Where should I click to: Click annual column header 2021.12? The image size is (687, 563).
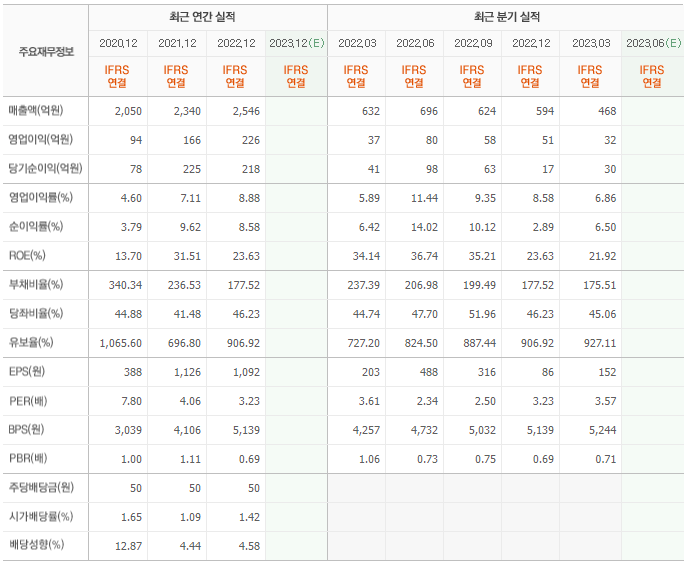[x=177, y=43]
